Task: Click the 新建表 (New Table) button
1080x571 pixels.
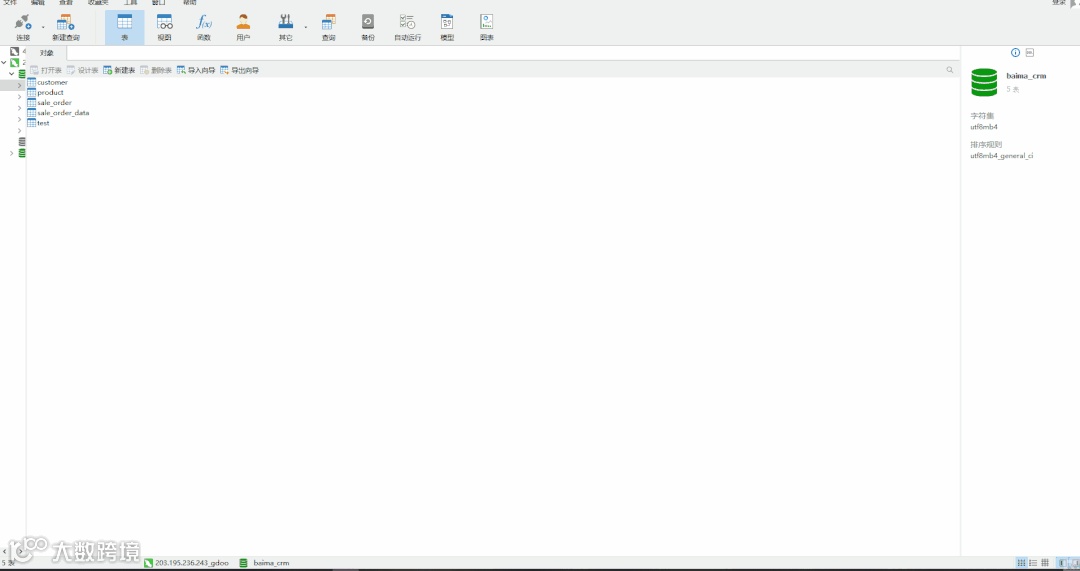Action: click(x=119, y=70)
